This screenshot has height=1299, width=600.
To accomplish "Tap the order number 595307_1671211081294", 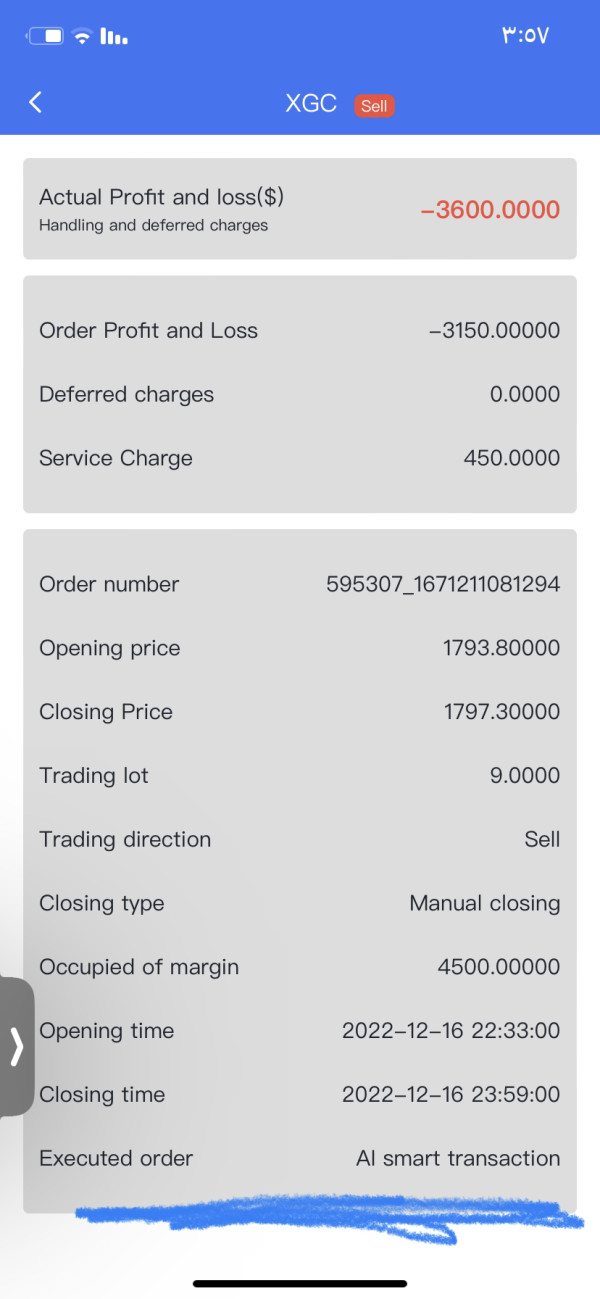I will (443, 584).
